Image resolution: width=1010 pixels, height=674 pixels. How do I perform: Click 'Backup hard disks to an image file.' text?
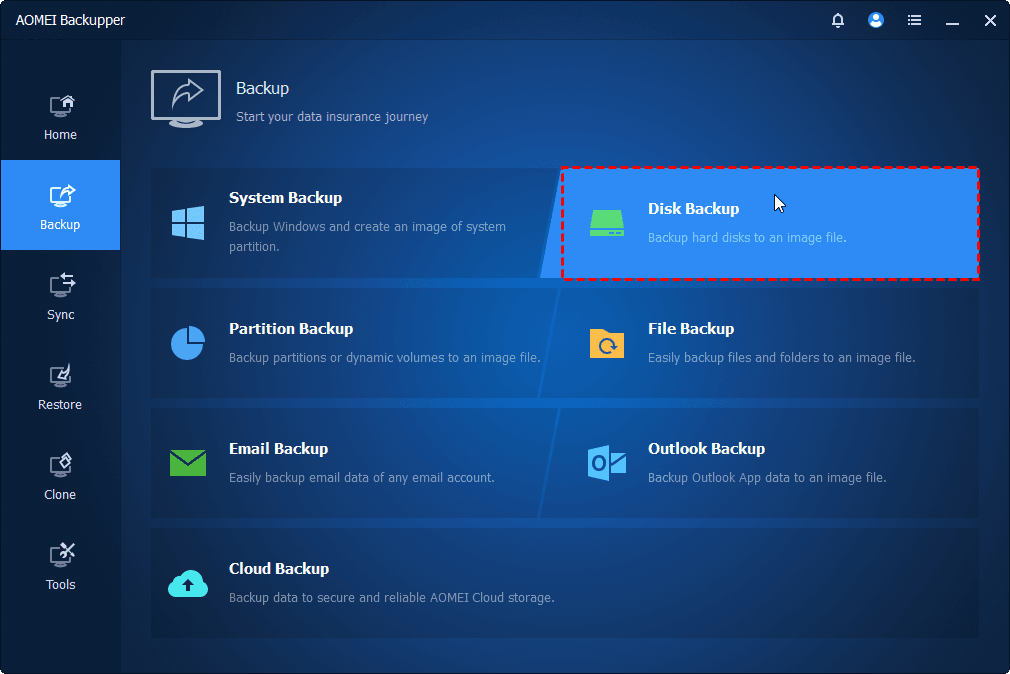pyautogui.click(x=747, y=238)
